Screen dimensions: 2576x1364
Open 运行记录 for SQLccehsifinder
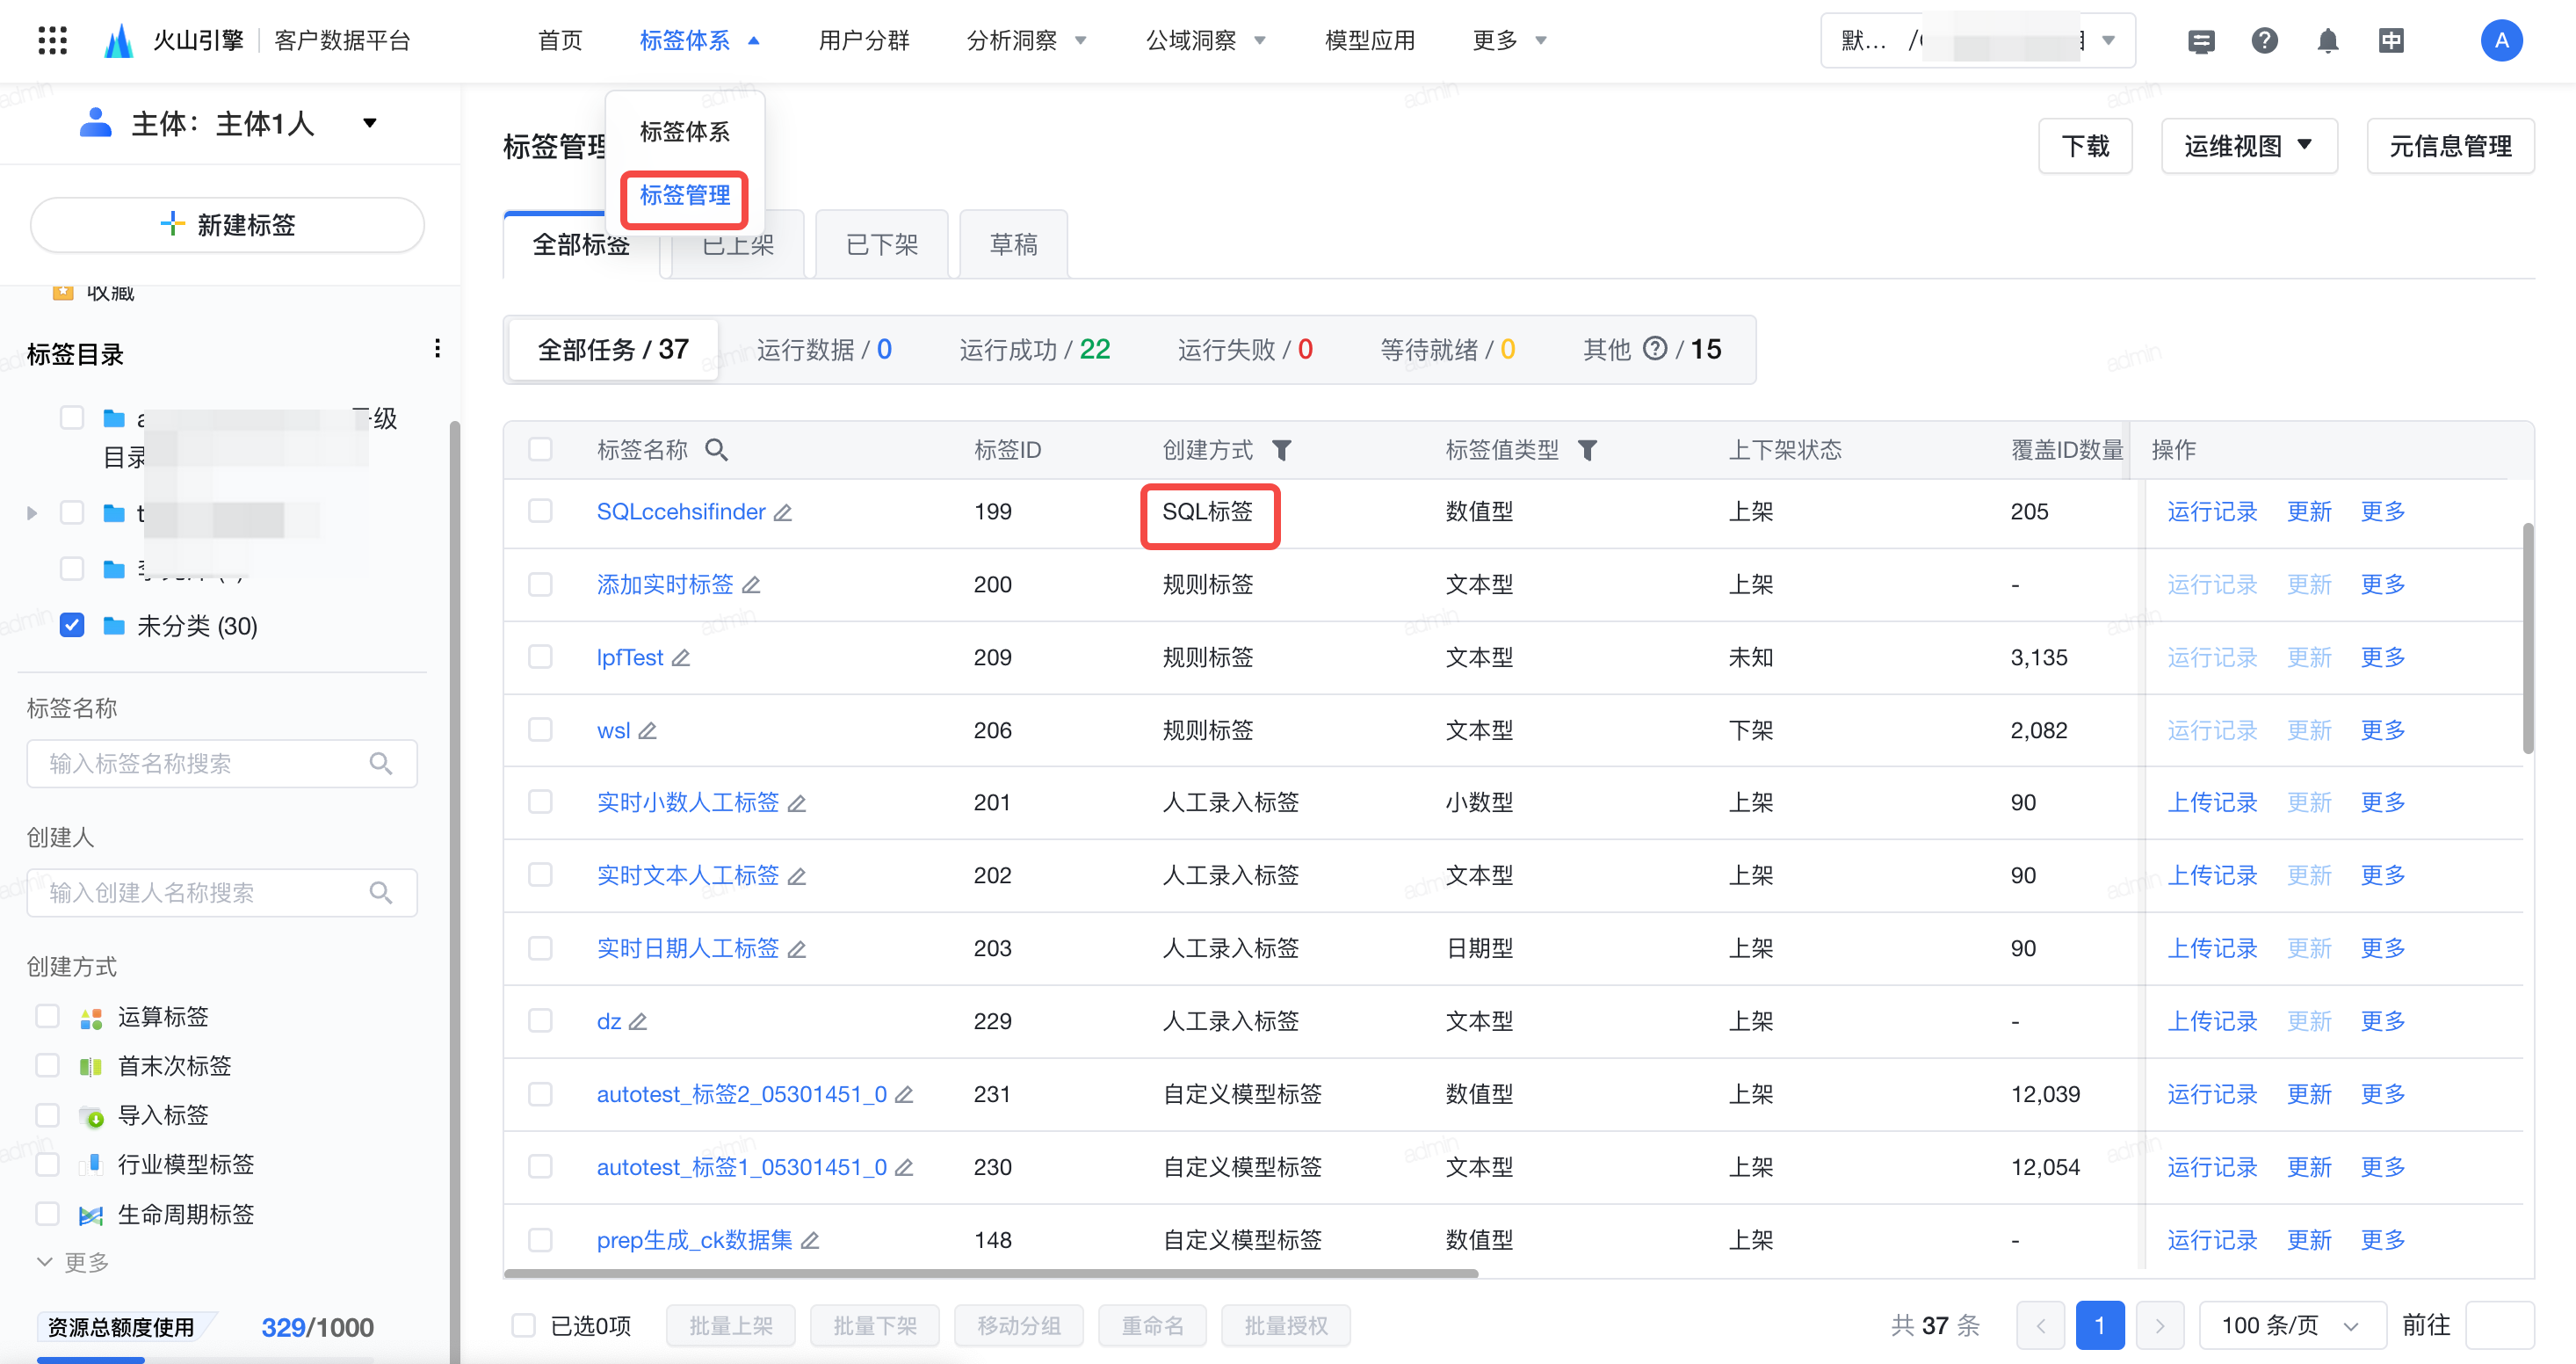tap(2211, 512)
